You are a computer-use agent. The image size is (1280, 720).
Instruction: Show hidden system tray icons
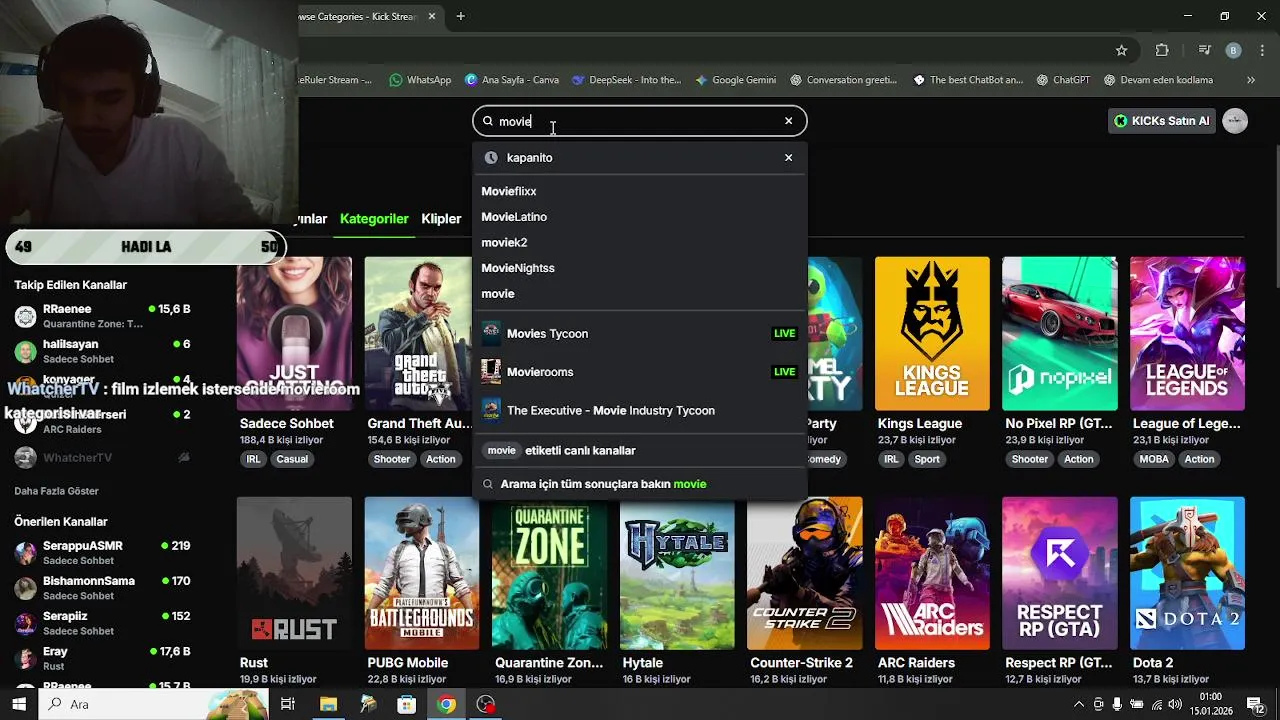(1078, 704)
